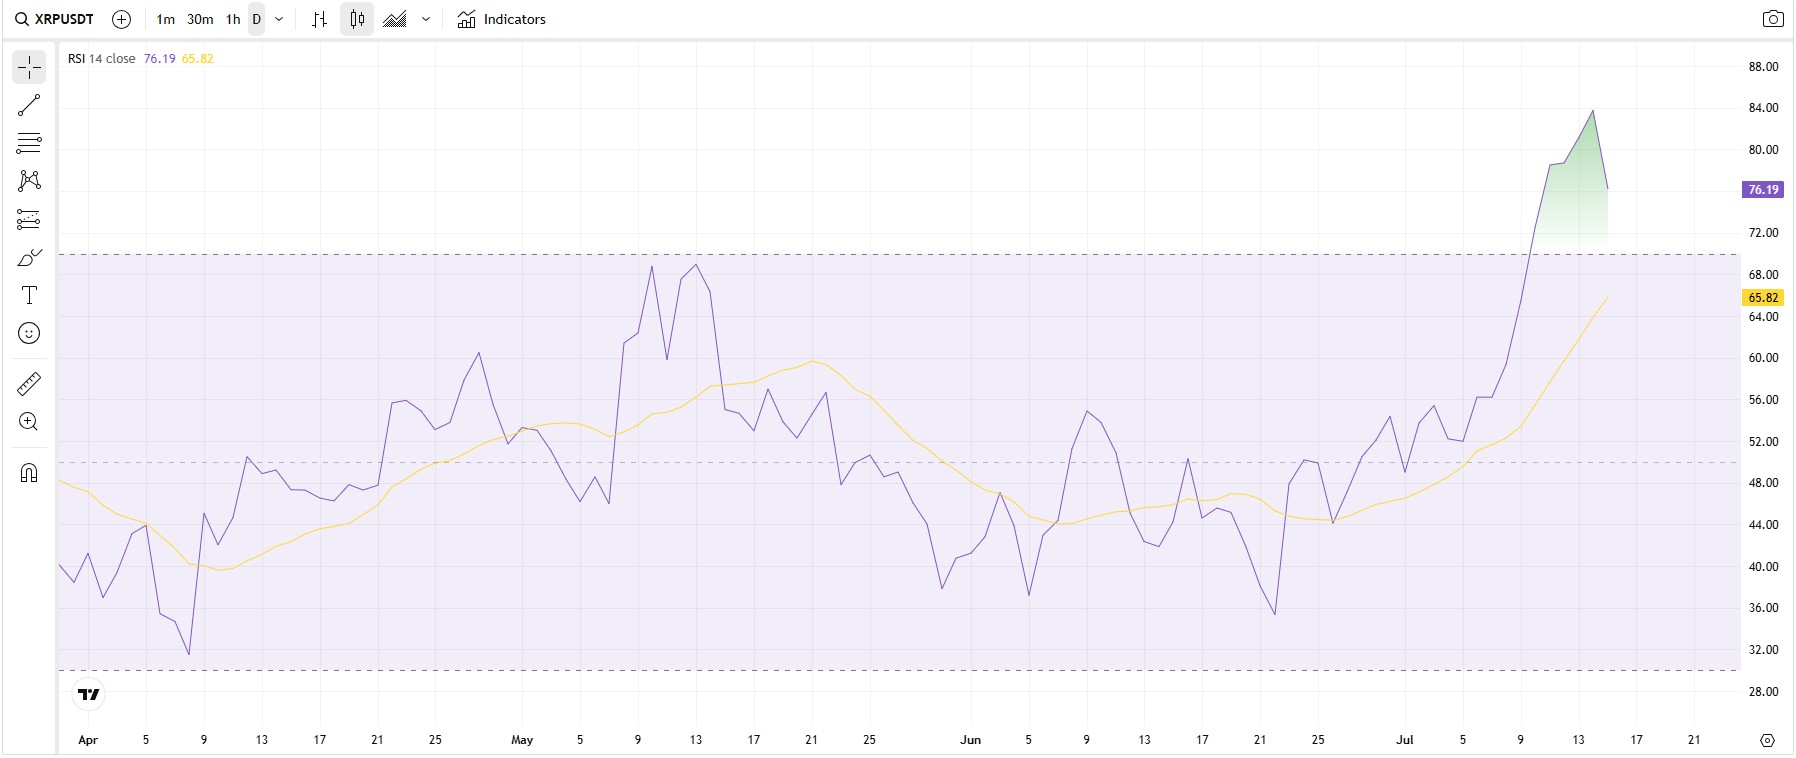Open the emoji icons tool

click(29, 333)
